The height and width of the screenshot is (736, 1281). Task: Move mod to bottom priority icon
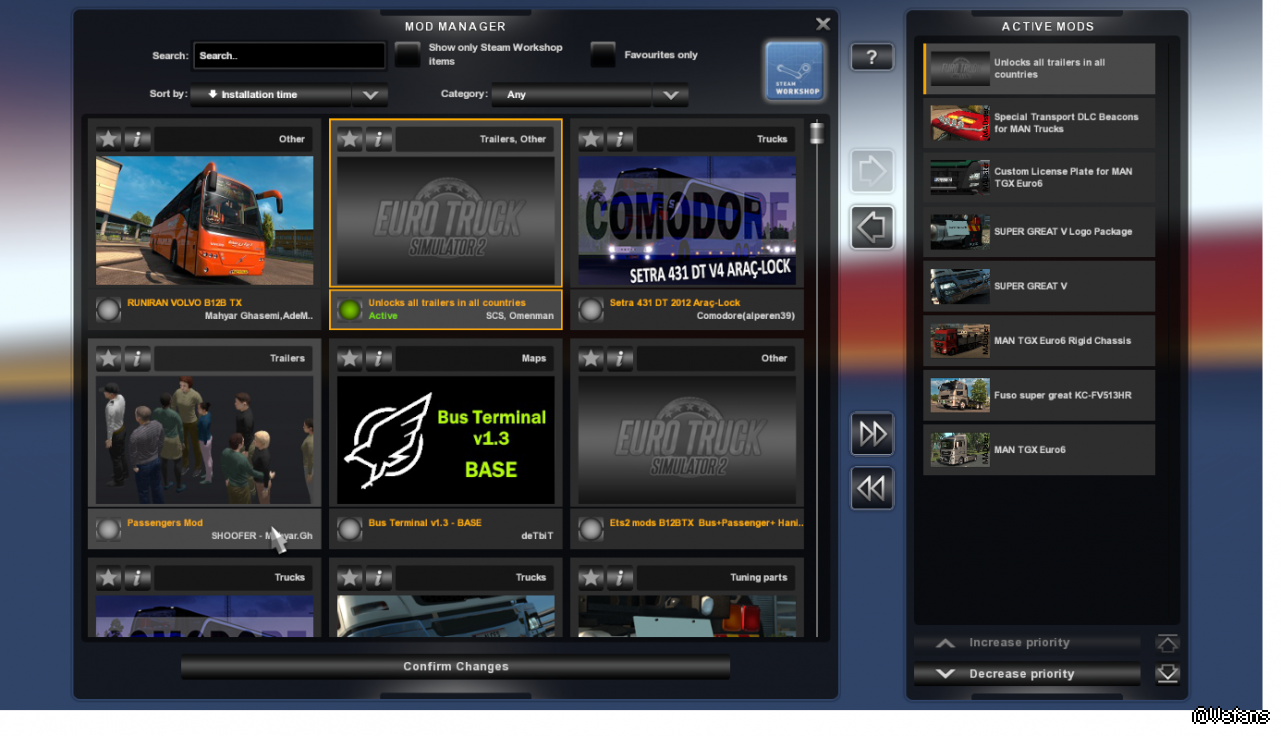[1167, 674]
